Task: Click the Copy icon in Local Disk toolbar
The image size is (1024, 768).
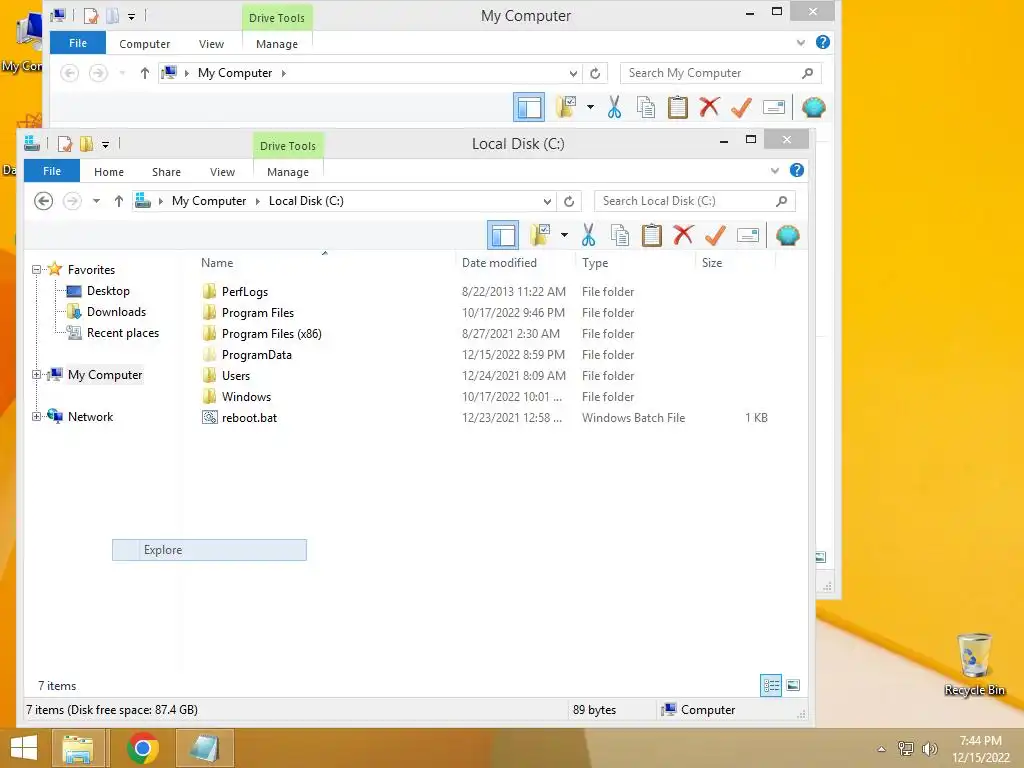Action: click(x=620, y=235)
